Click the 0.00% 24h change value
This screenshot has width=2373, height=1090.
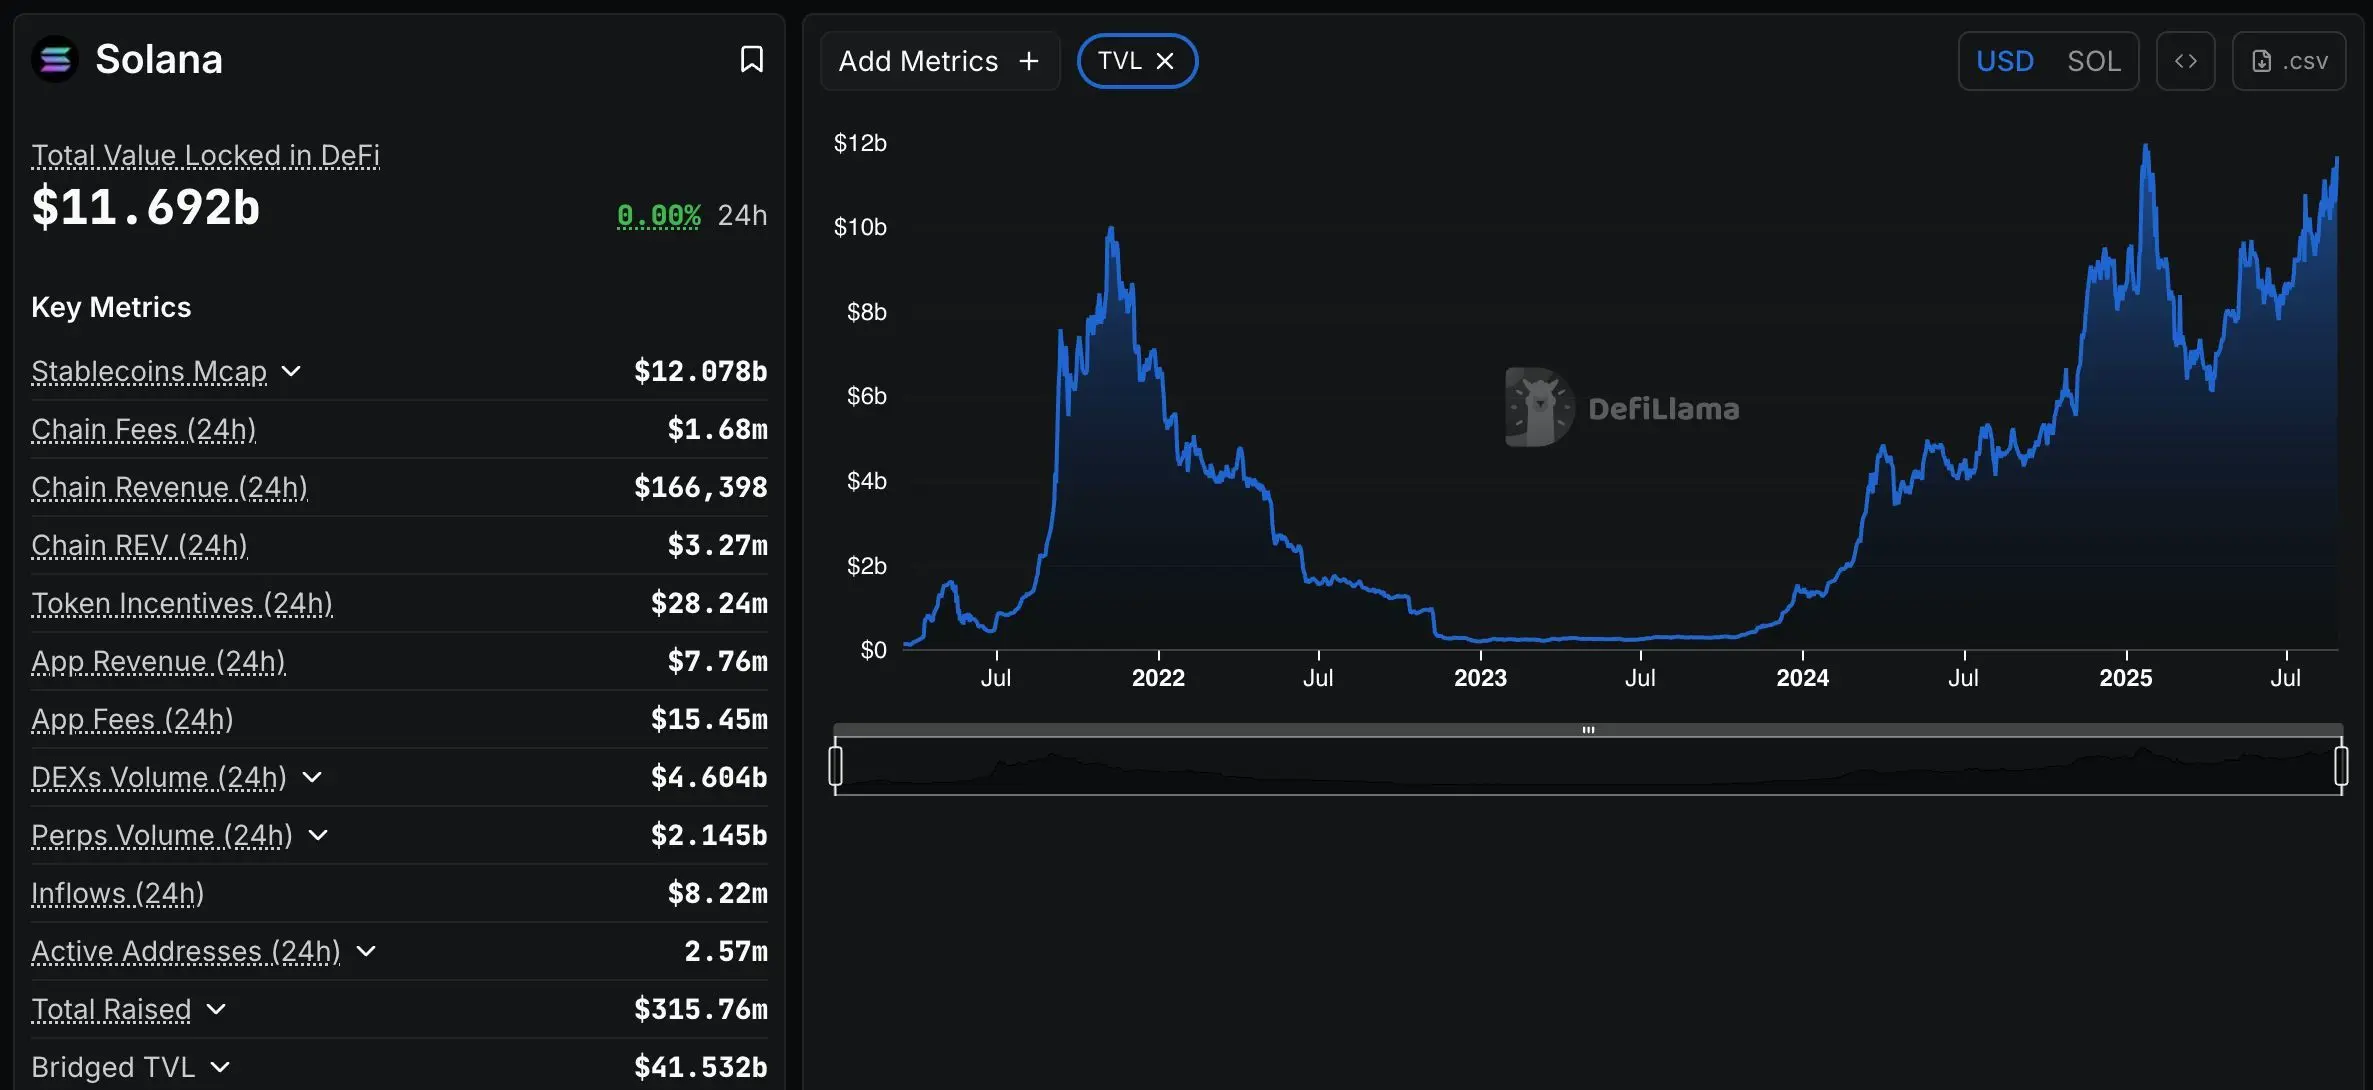pos(658,215)
